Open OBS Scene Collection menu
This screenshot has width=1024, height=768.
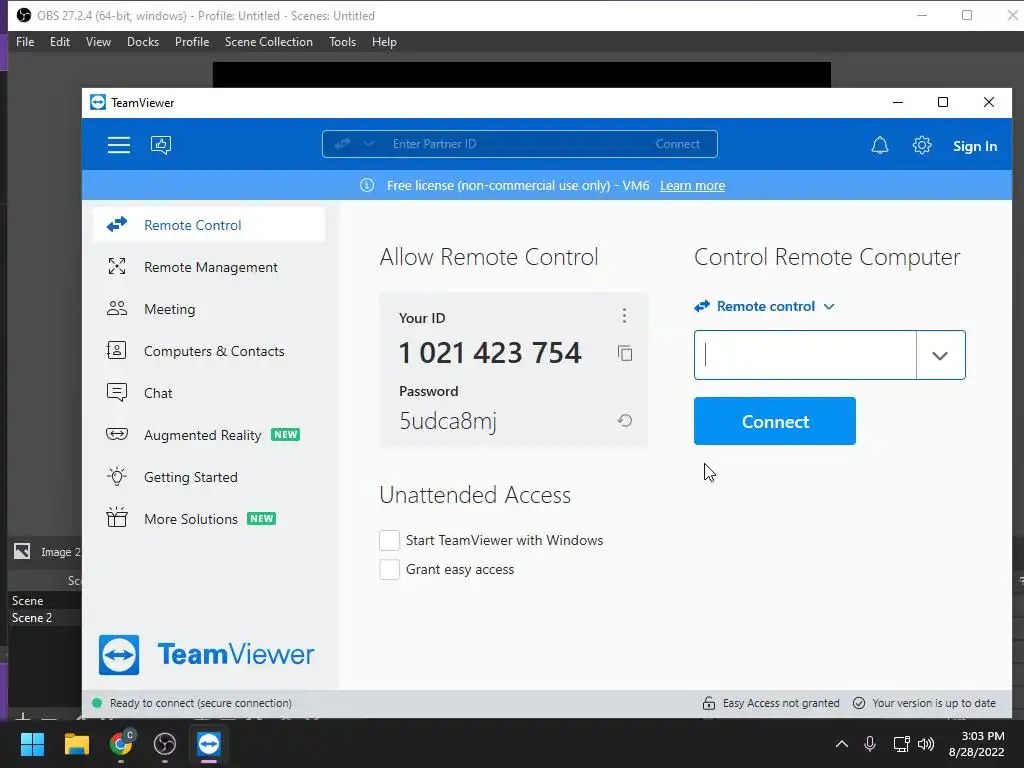coord(269,42)
